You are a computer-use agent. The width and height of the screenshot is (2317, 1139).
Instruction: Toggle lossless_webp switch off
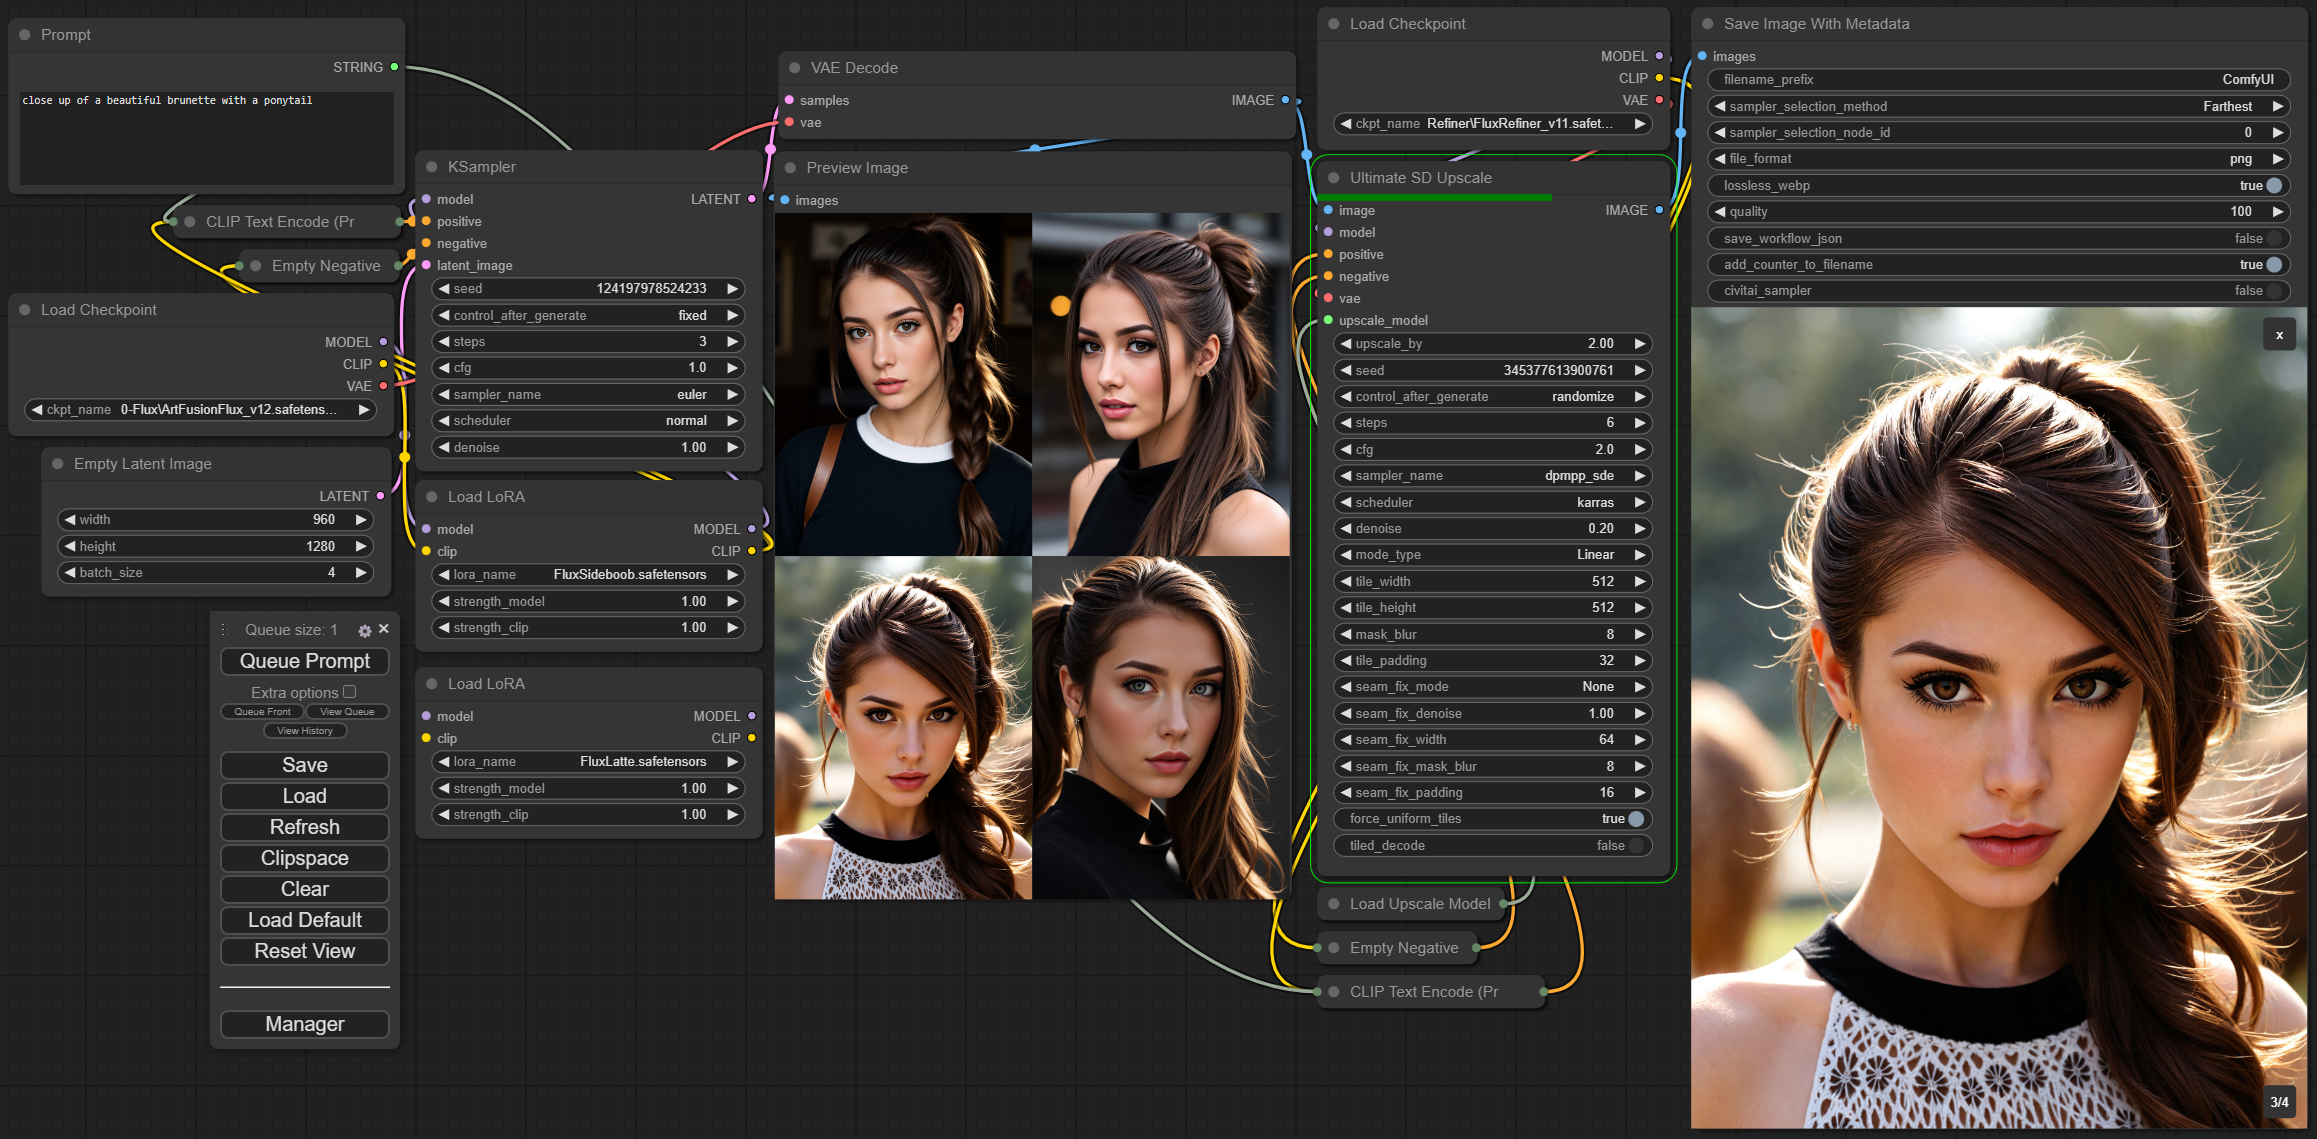pos(2274,186)
